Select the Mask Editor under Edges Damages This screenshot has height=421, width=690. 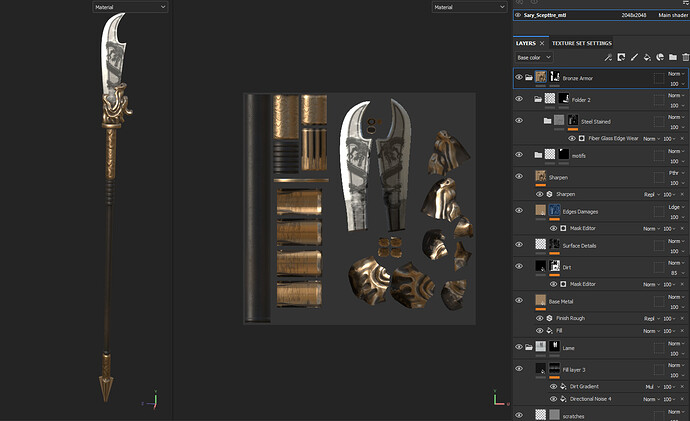click(583, 228)
